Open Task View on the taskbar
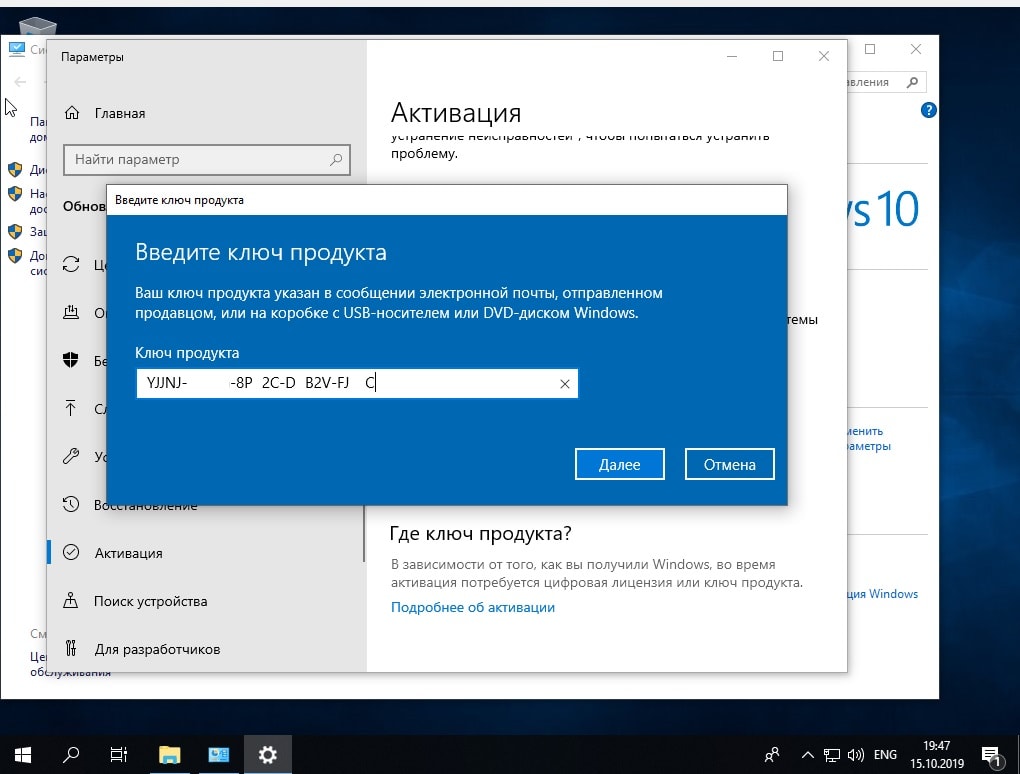This screenshot has height=774, width=1020. click(x=119, y=755)
